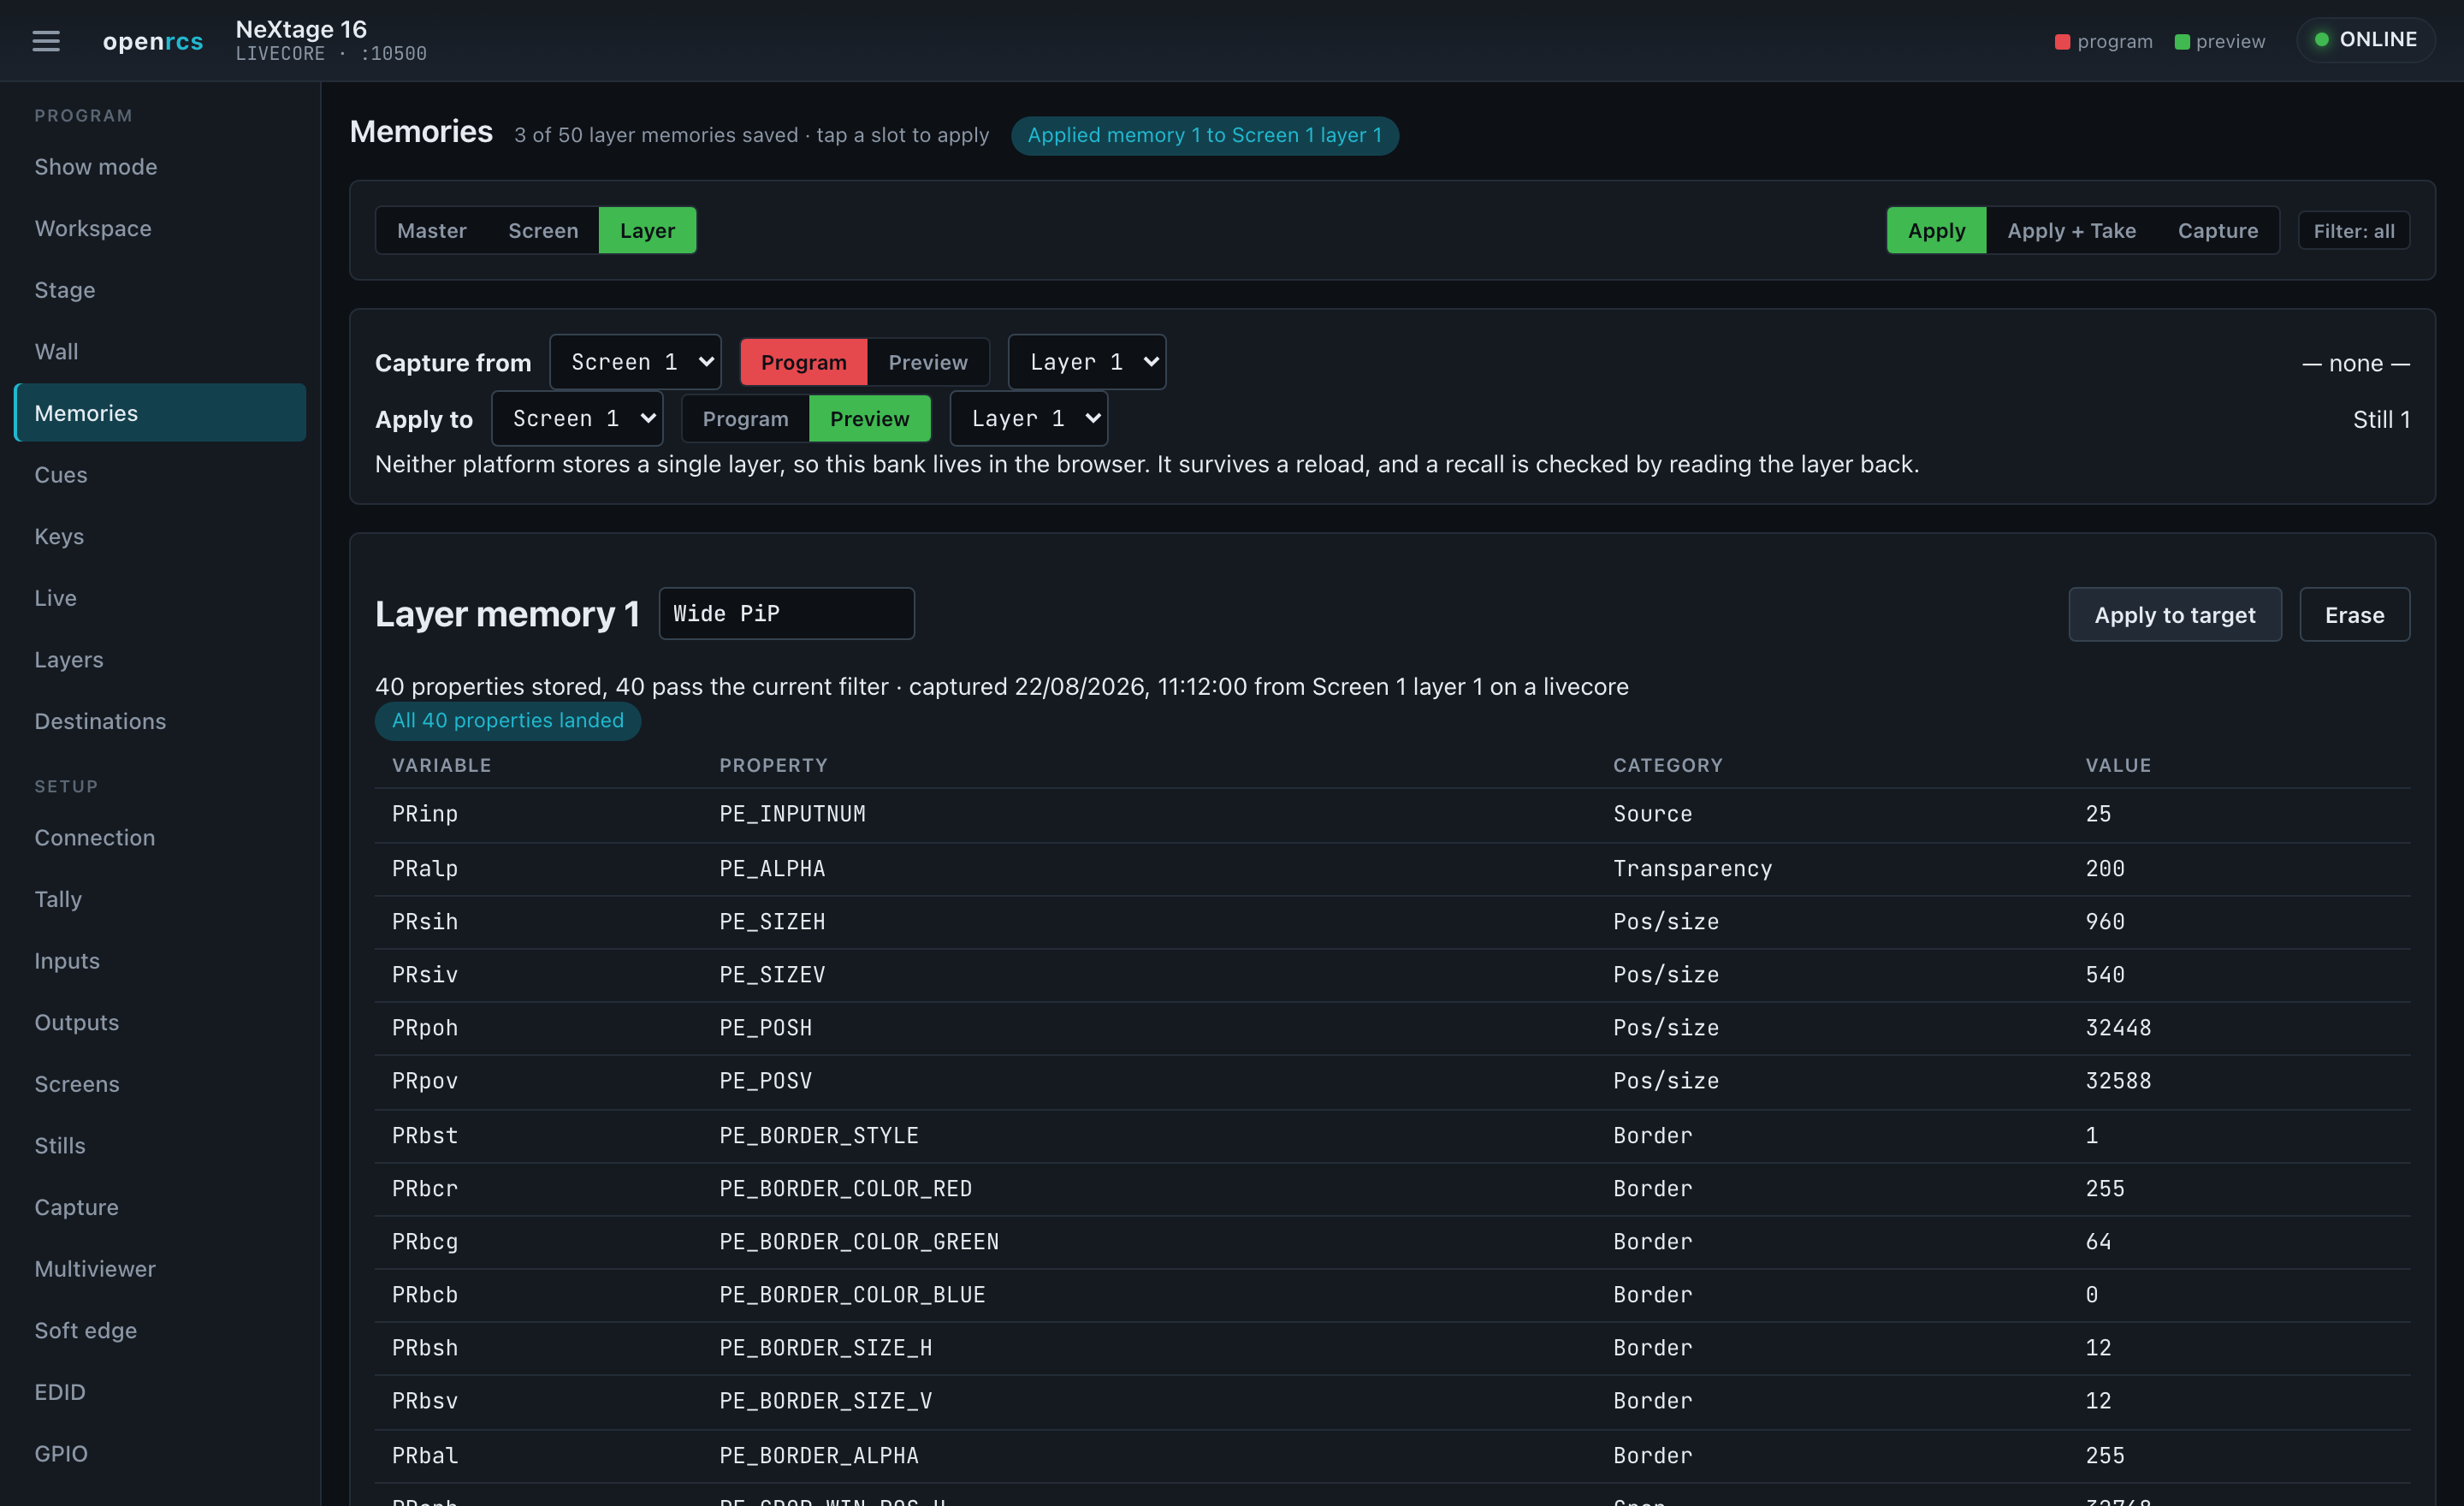Set Capture from to Program
Image resolution: width=2464 pixels, height=1506 pixels.
click(x=803, y=362)
